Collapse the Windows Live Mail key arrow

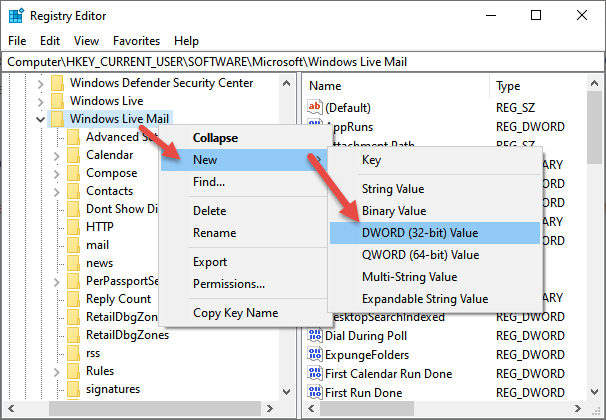40,119
